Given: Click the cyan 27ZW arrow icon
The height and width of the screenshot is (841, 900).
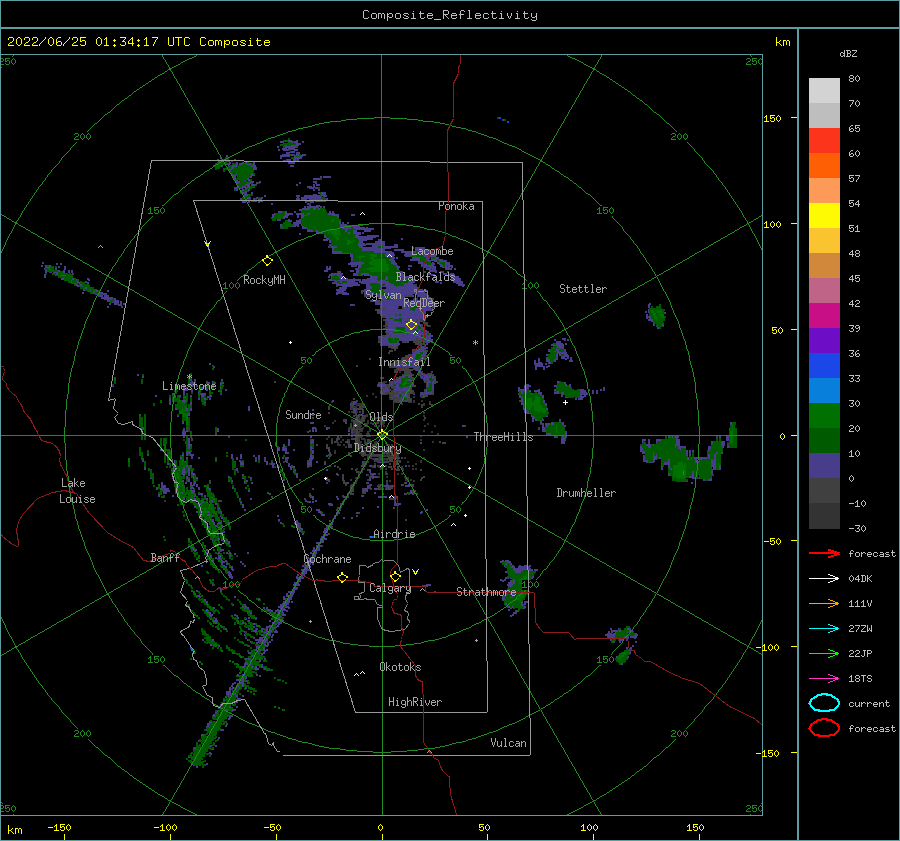Looking at the screenshot, I should pos(824,629).
